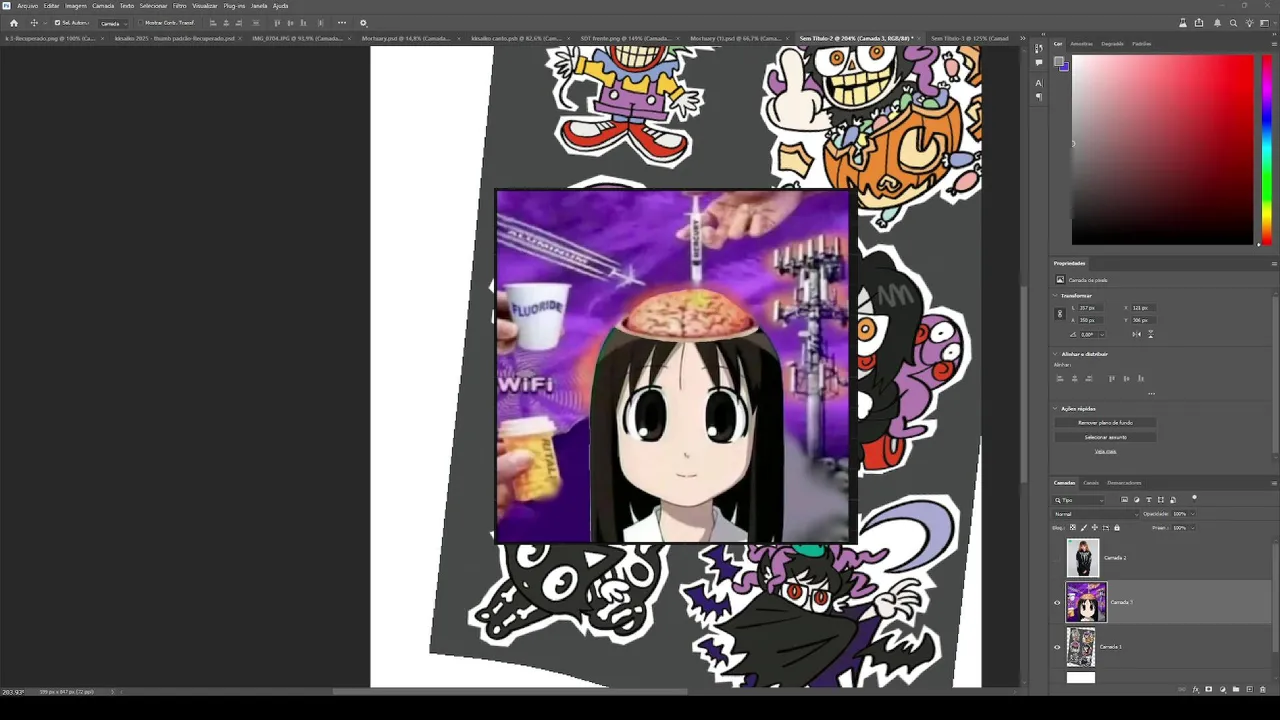Click the color picker gradient field

[1162, 149]
